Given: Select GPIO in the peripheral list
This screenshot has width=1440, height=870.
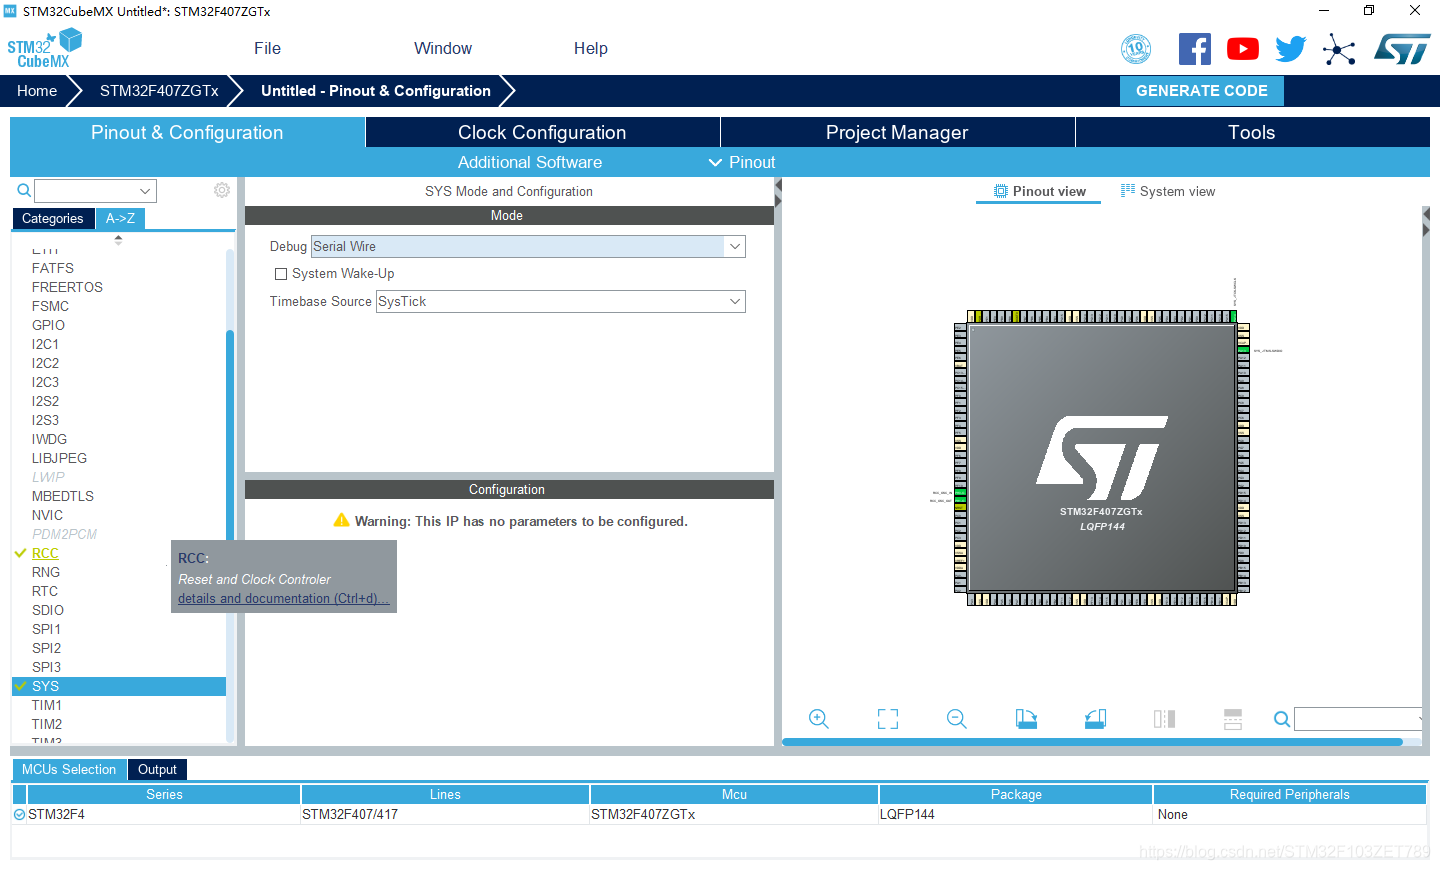Looking at the screenshot, I should (x=48, y=325).
